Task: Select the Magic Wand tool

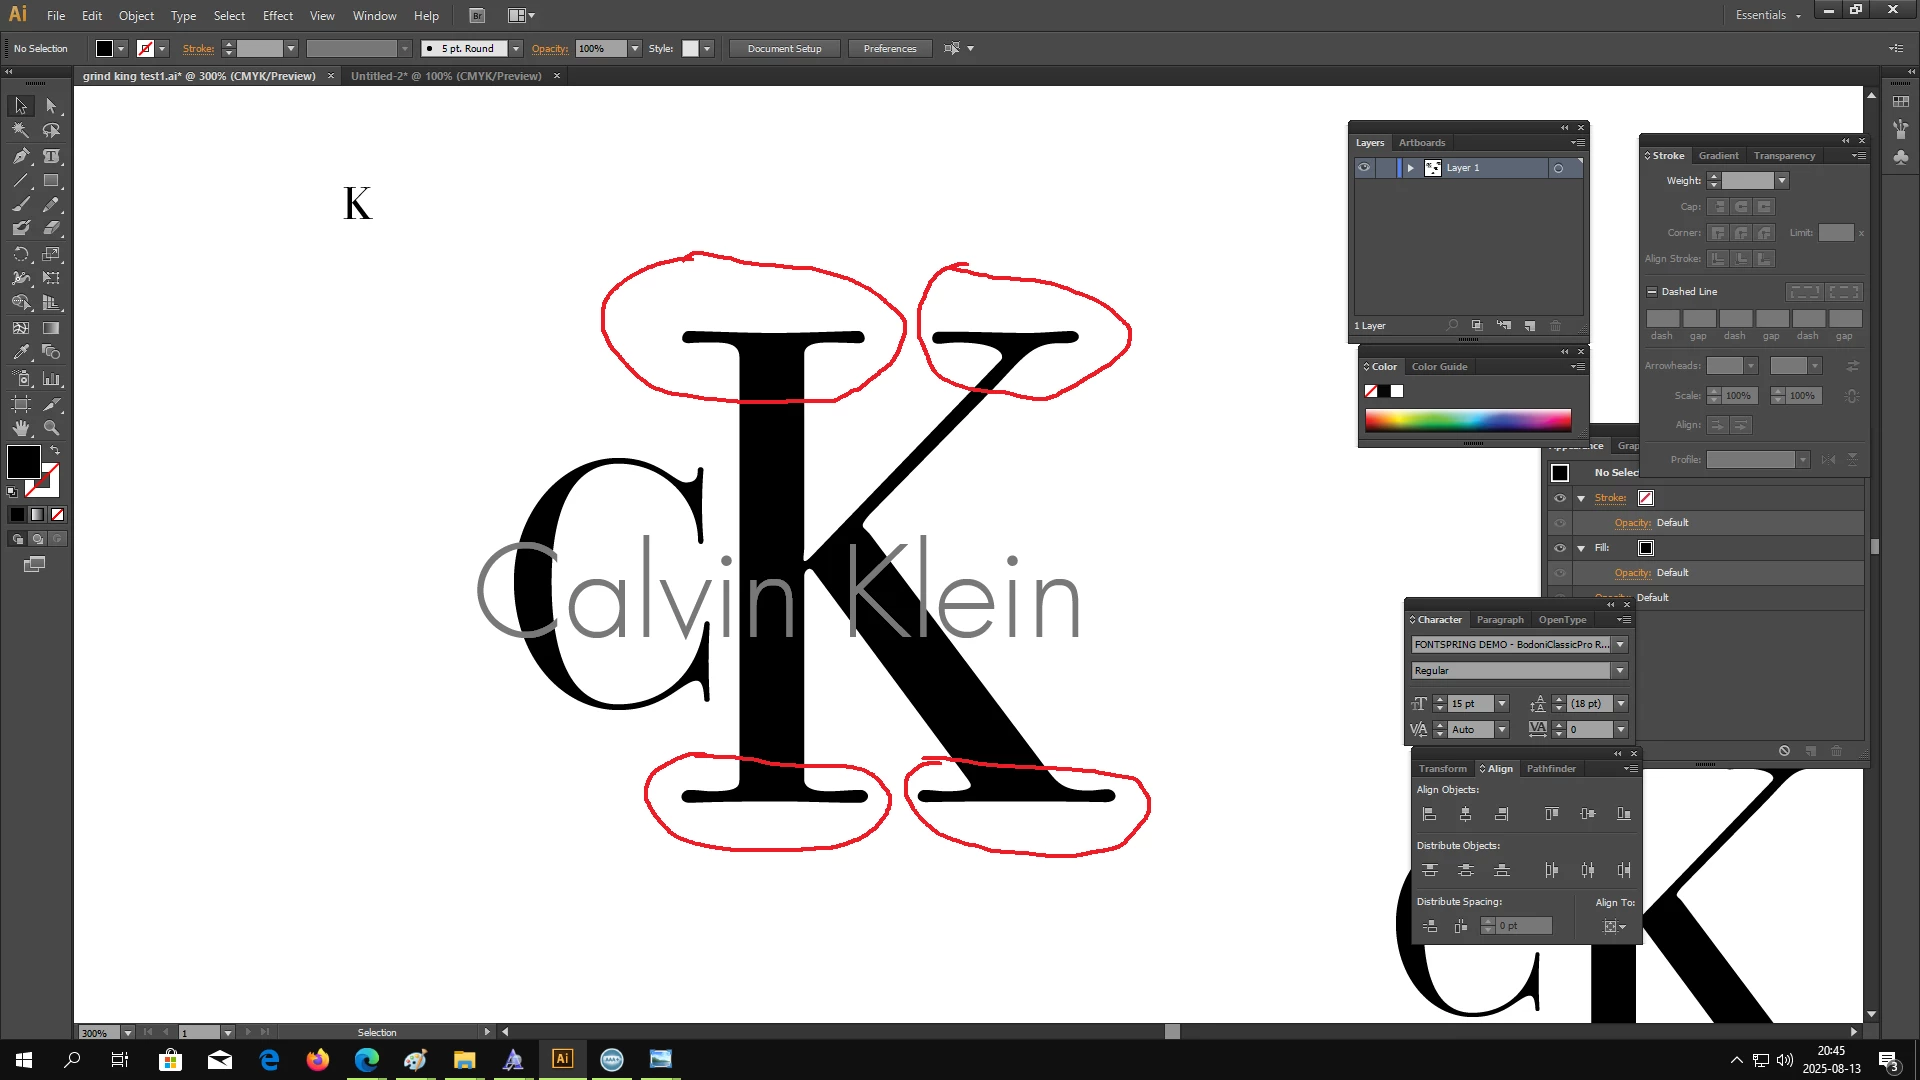Action: tap(21, 130)
